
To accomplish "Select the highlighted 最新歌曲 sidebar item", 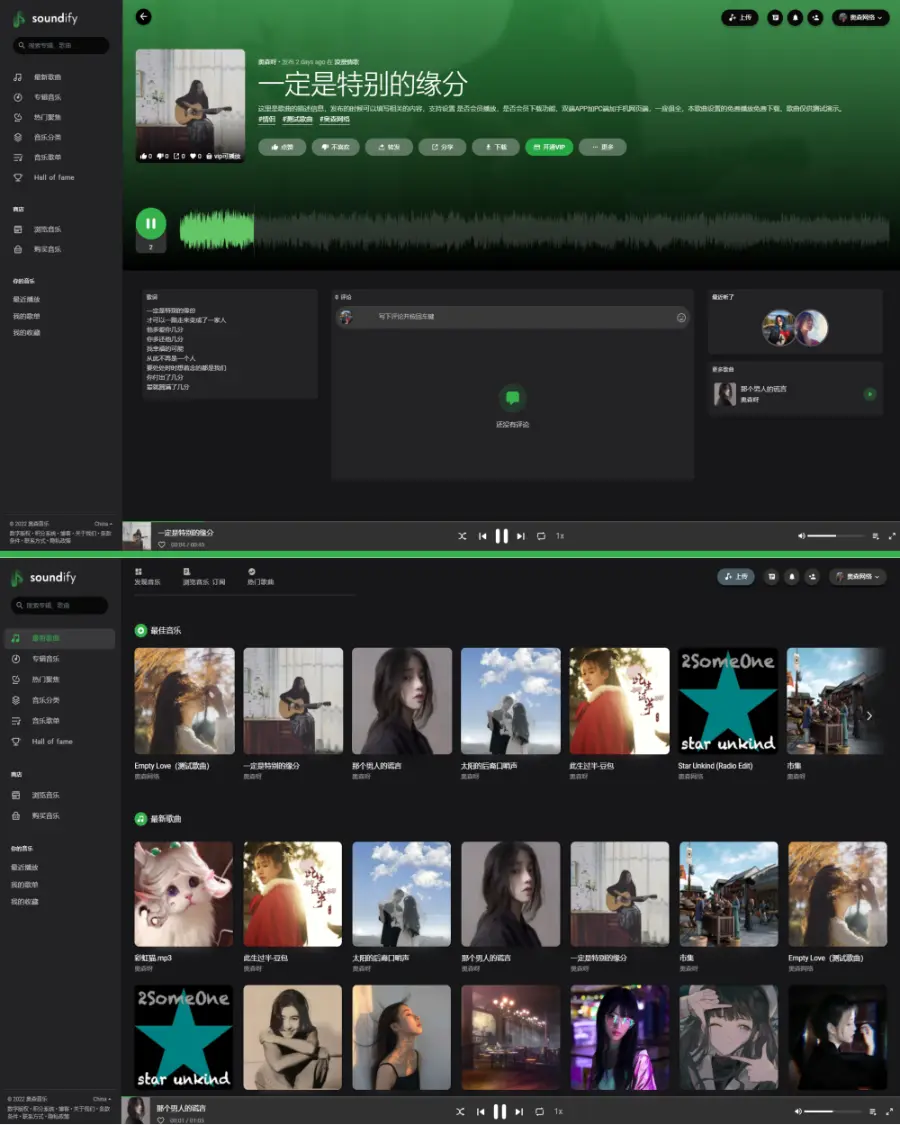I will [x=58, y=638].
